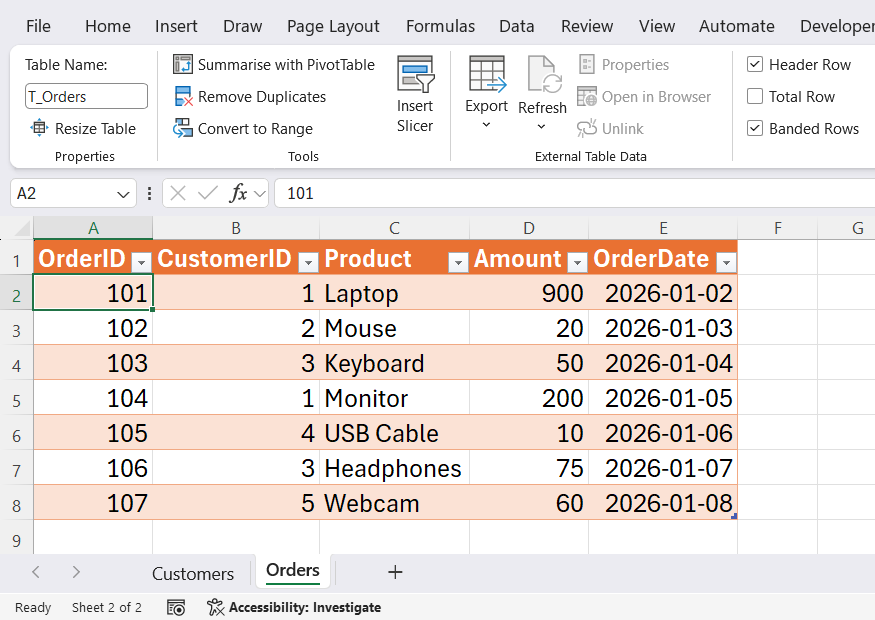Select the Orders sheet tab
This screenshot has width=875, height=620.
tap(293, 570)
